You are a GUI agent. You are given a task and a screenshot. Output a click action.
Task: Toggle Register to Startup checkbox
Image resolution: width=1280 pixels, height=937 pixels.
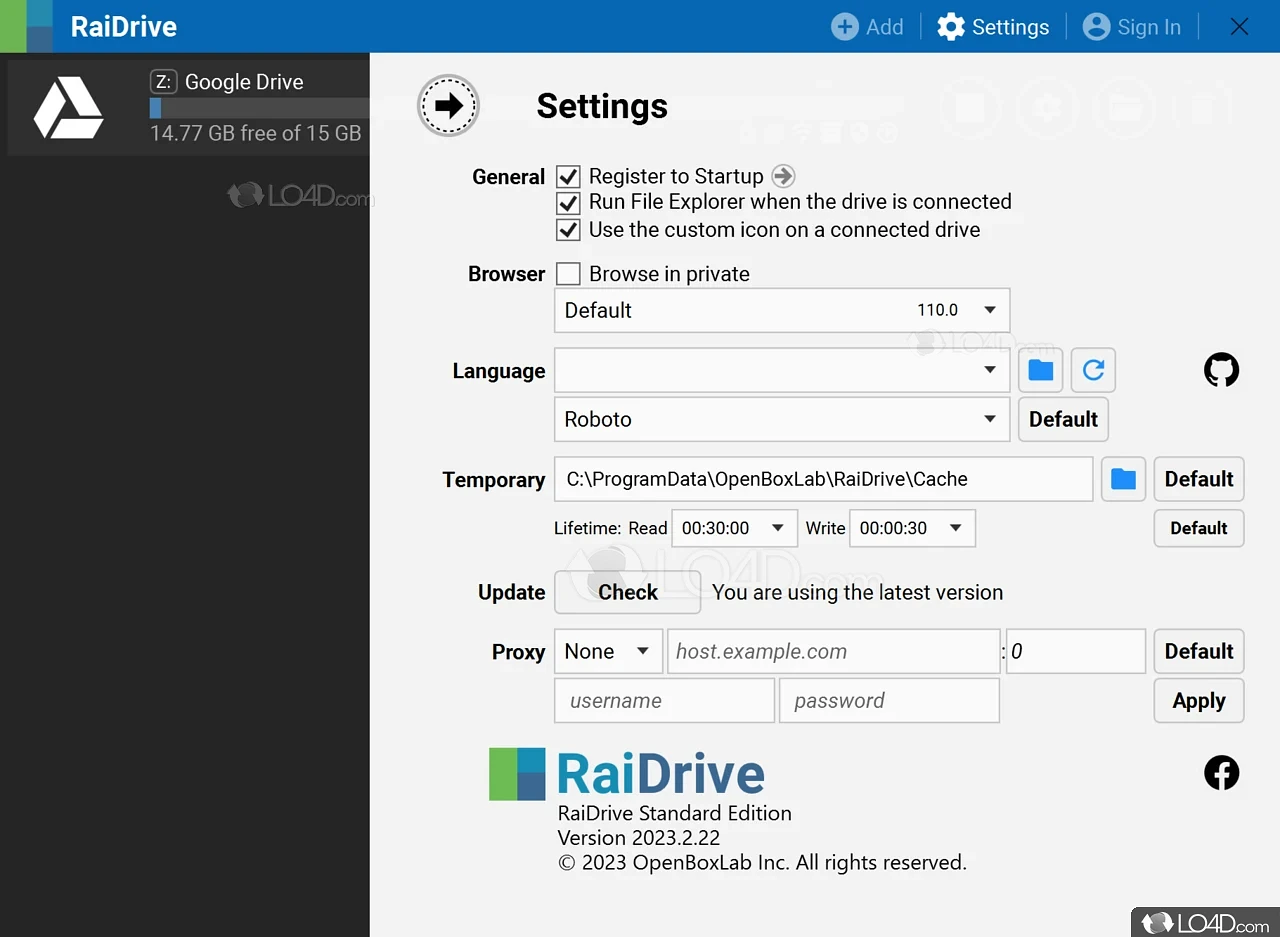click(568, 177)
